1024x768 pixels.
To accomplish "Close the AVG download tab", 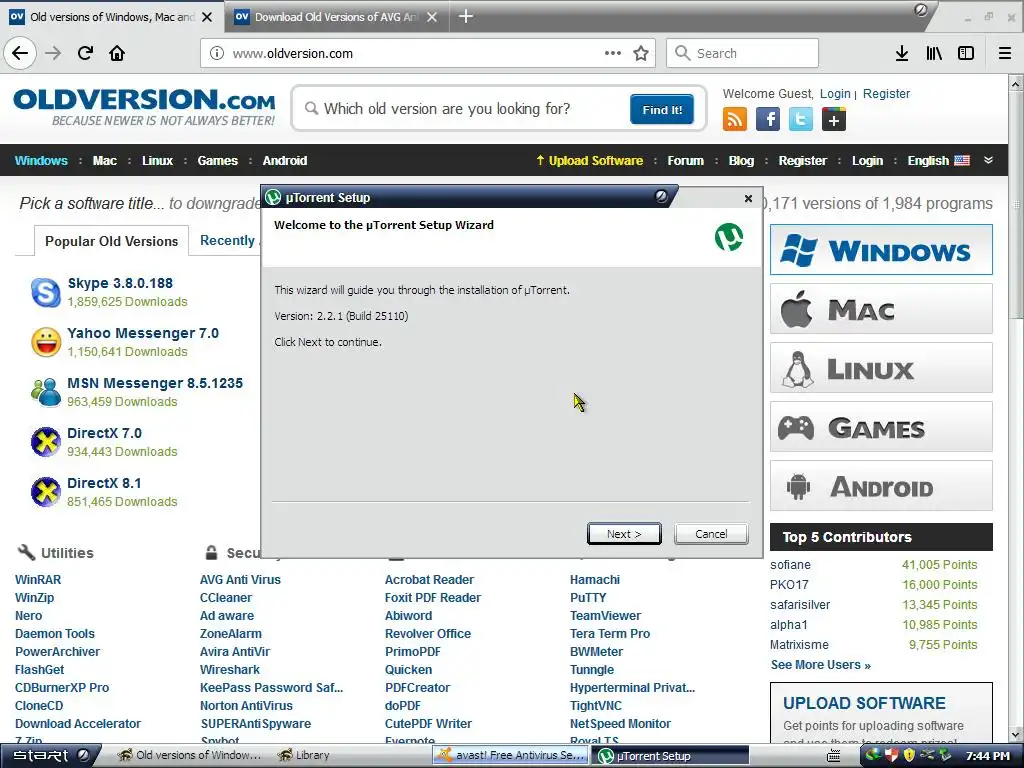I will (432, 17).
